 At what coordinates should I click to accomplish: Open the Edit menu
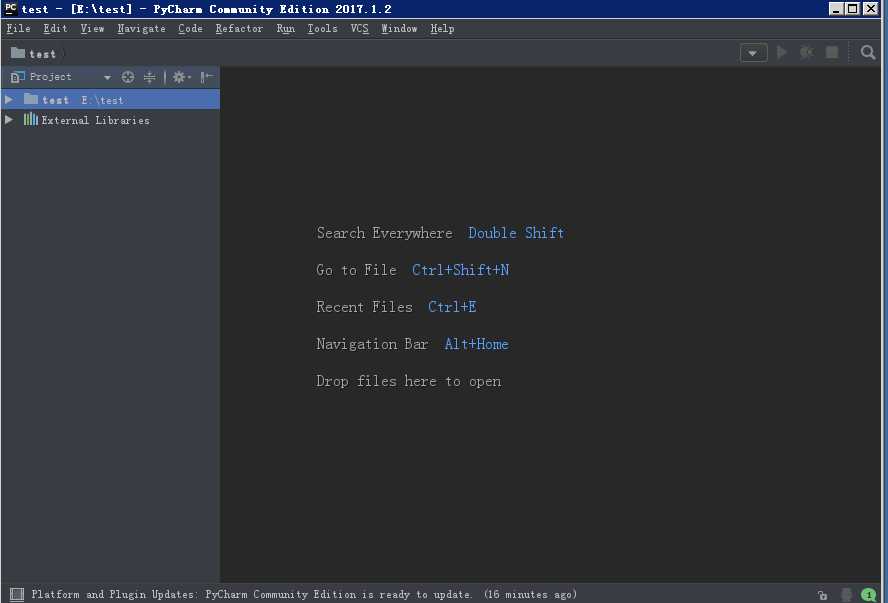55,28
